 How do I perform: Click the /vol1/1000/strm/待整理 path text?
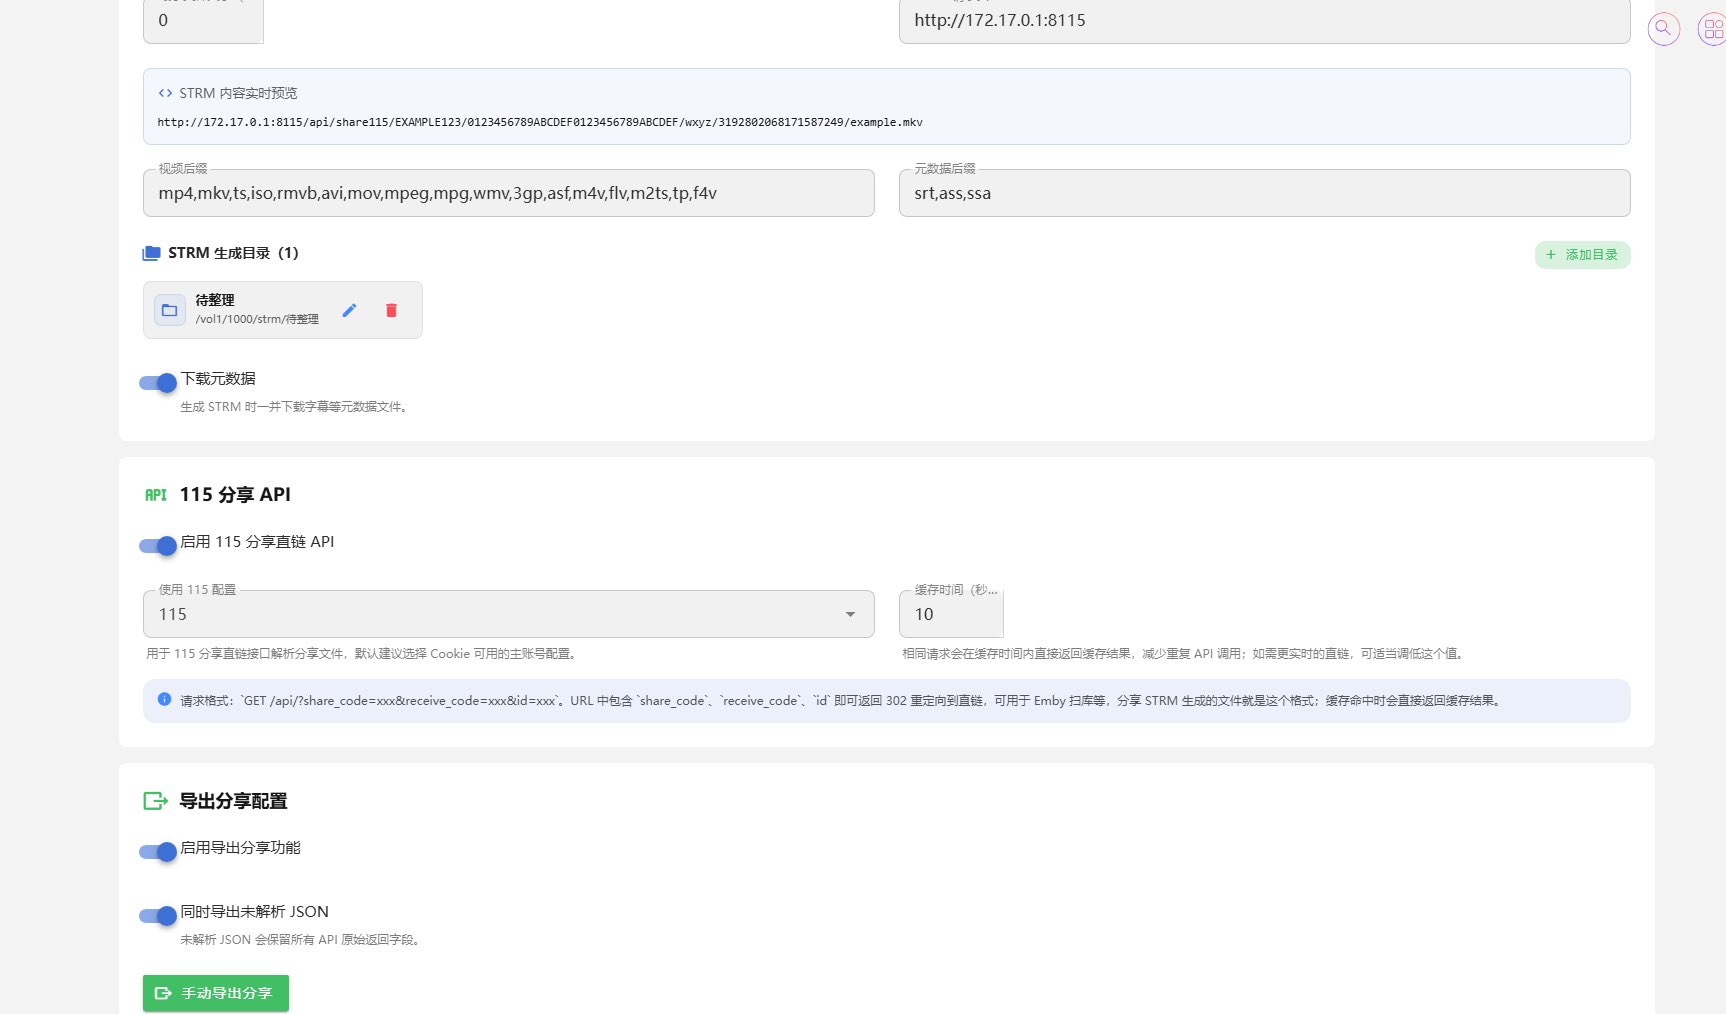[257, 319]
